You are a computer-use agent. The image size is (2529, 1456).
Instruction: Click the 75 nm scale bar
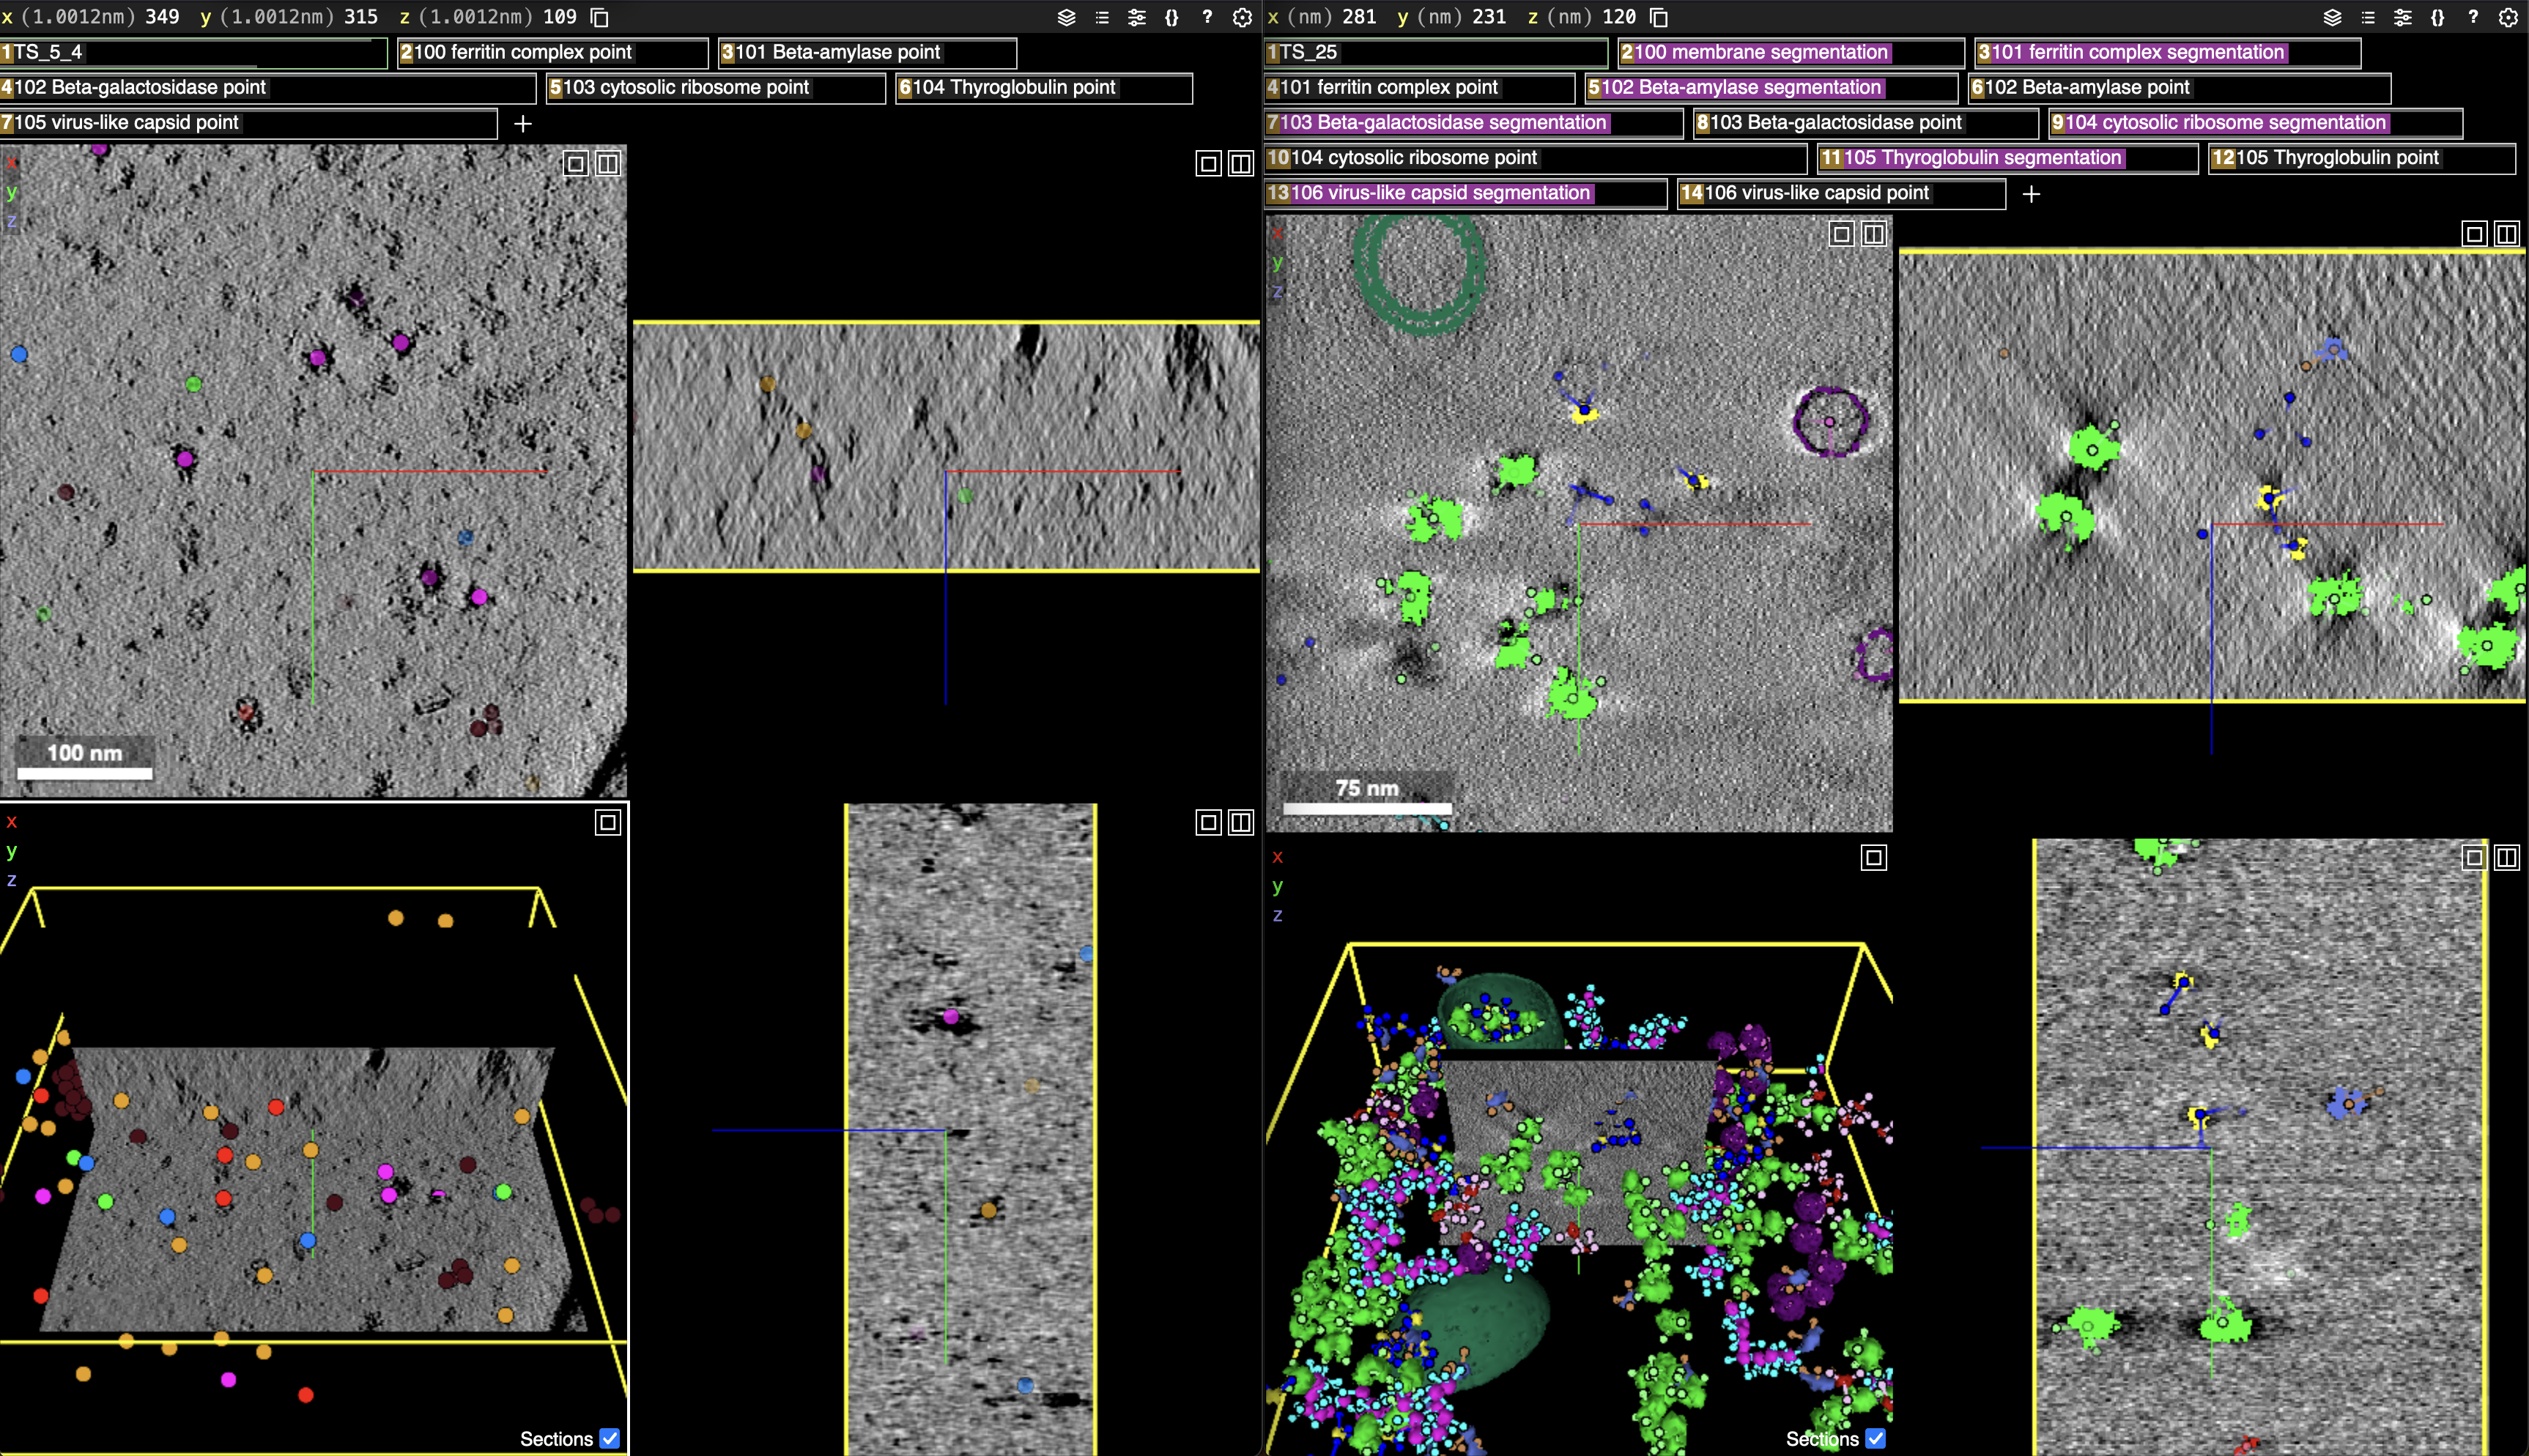[1367, 796]
